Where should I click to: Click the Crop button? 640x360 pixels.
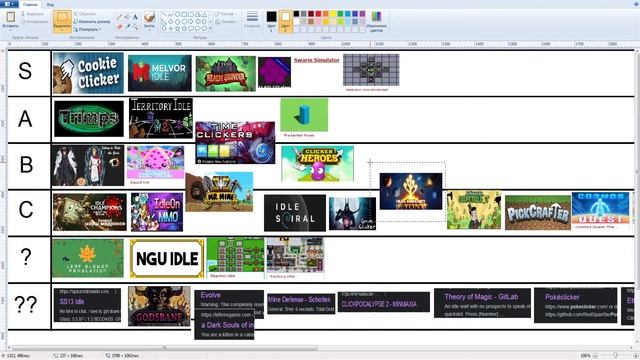(x=85, y=14)
